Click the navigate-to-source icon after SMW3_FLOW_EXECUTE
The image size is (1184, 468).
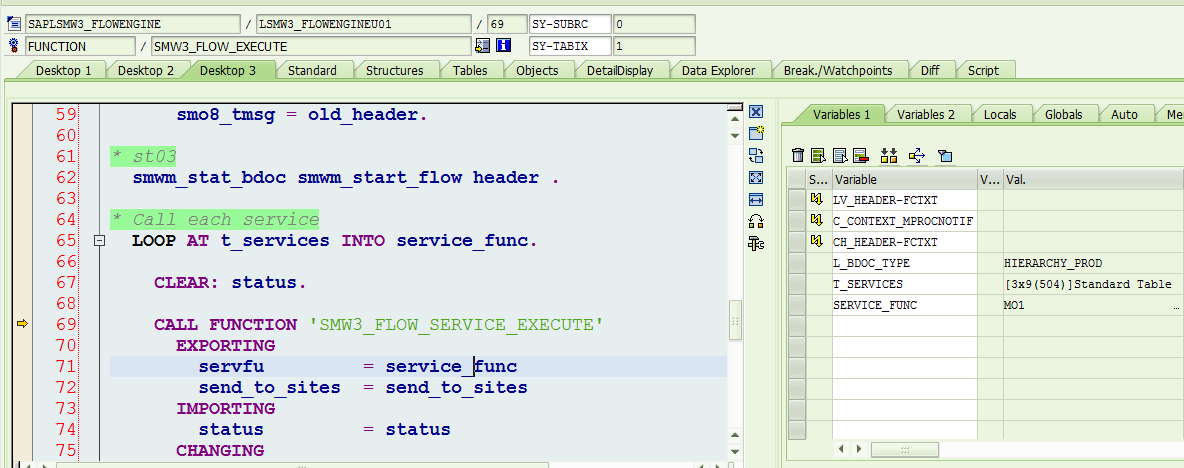tap(483, 46)
